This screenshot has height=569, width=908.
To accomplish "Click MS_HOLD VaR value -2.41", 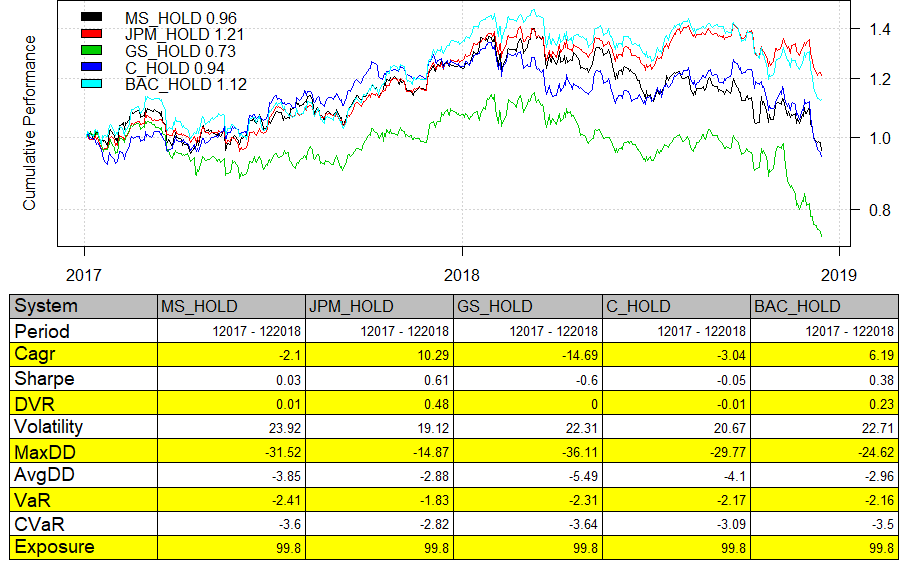I will click(286, 501).
